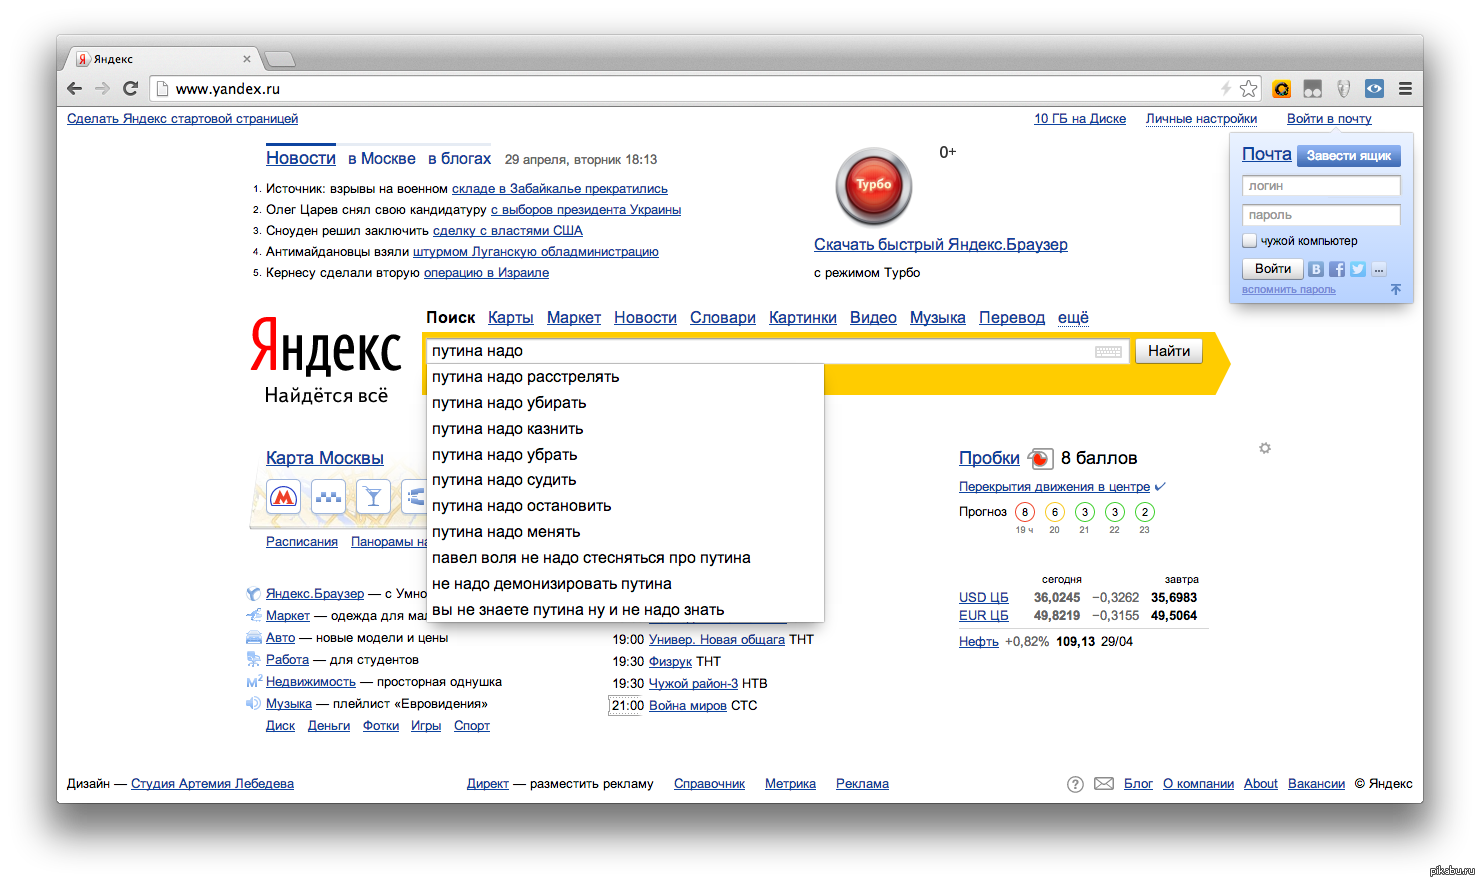
Task: Go back using browser back arrow
Action: click(x=75, y=88)
